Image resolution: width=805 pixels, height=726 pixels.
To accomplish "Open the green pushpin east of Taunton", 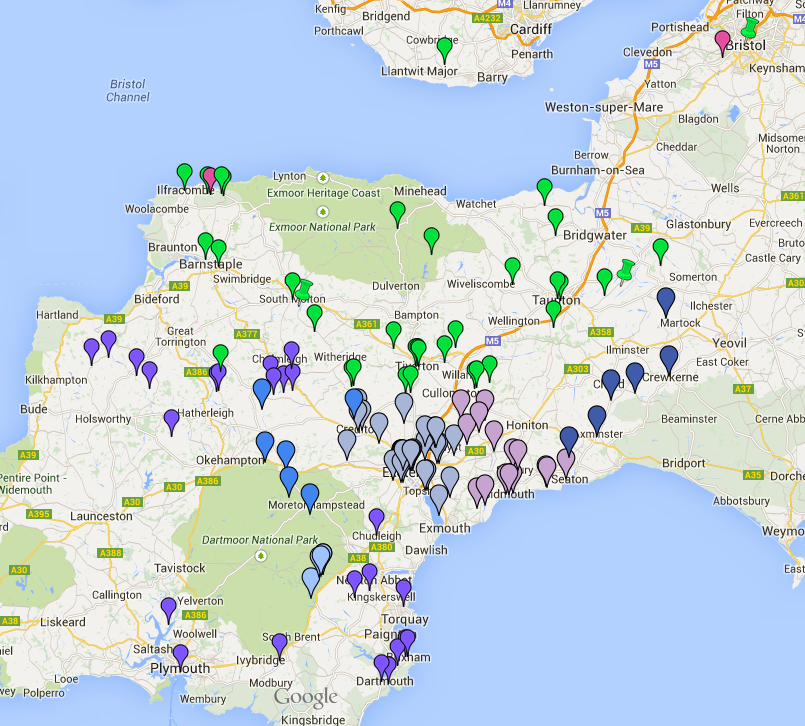I will 626,269.
